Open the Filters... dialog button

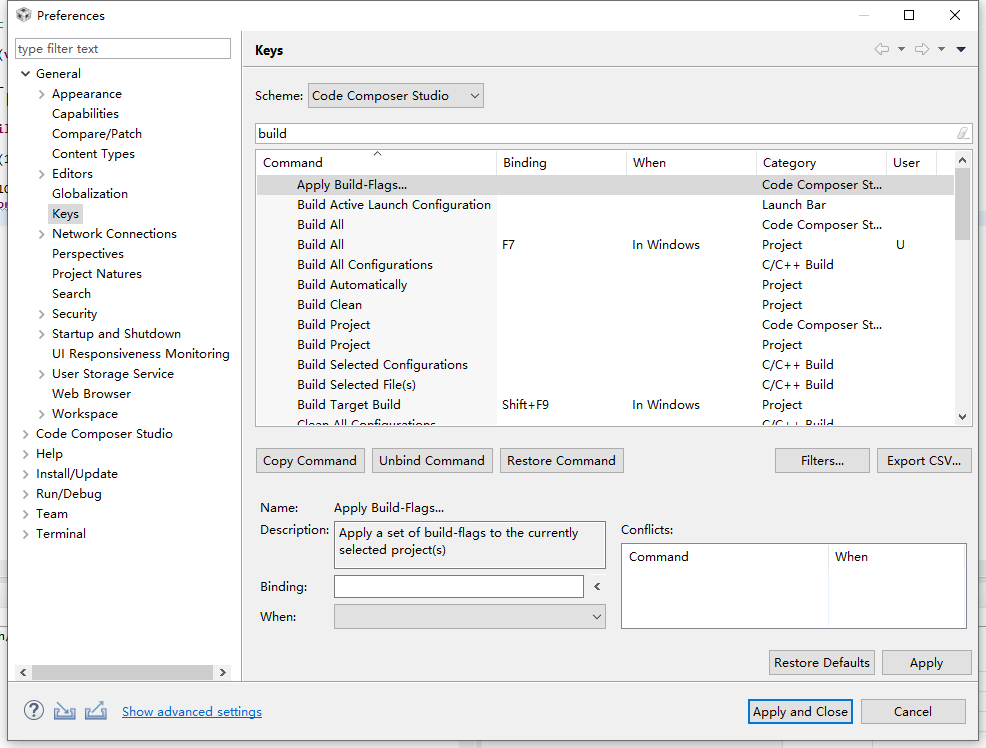822,461
